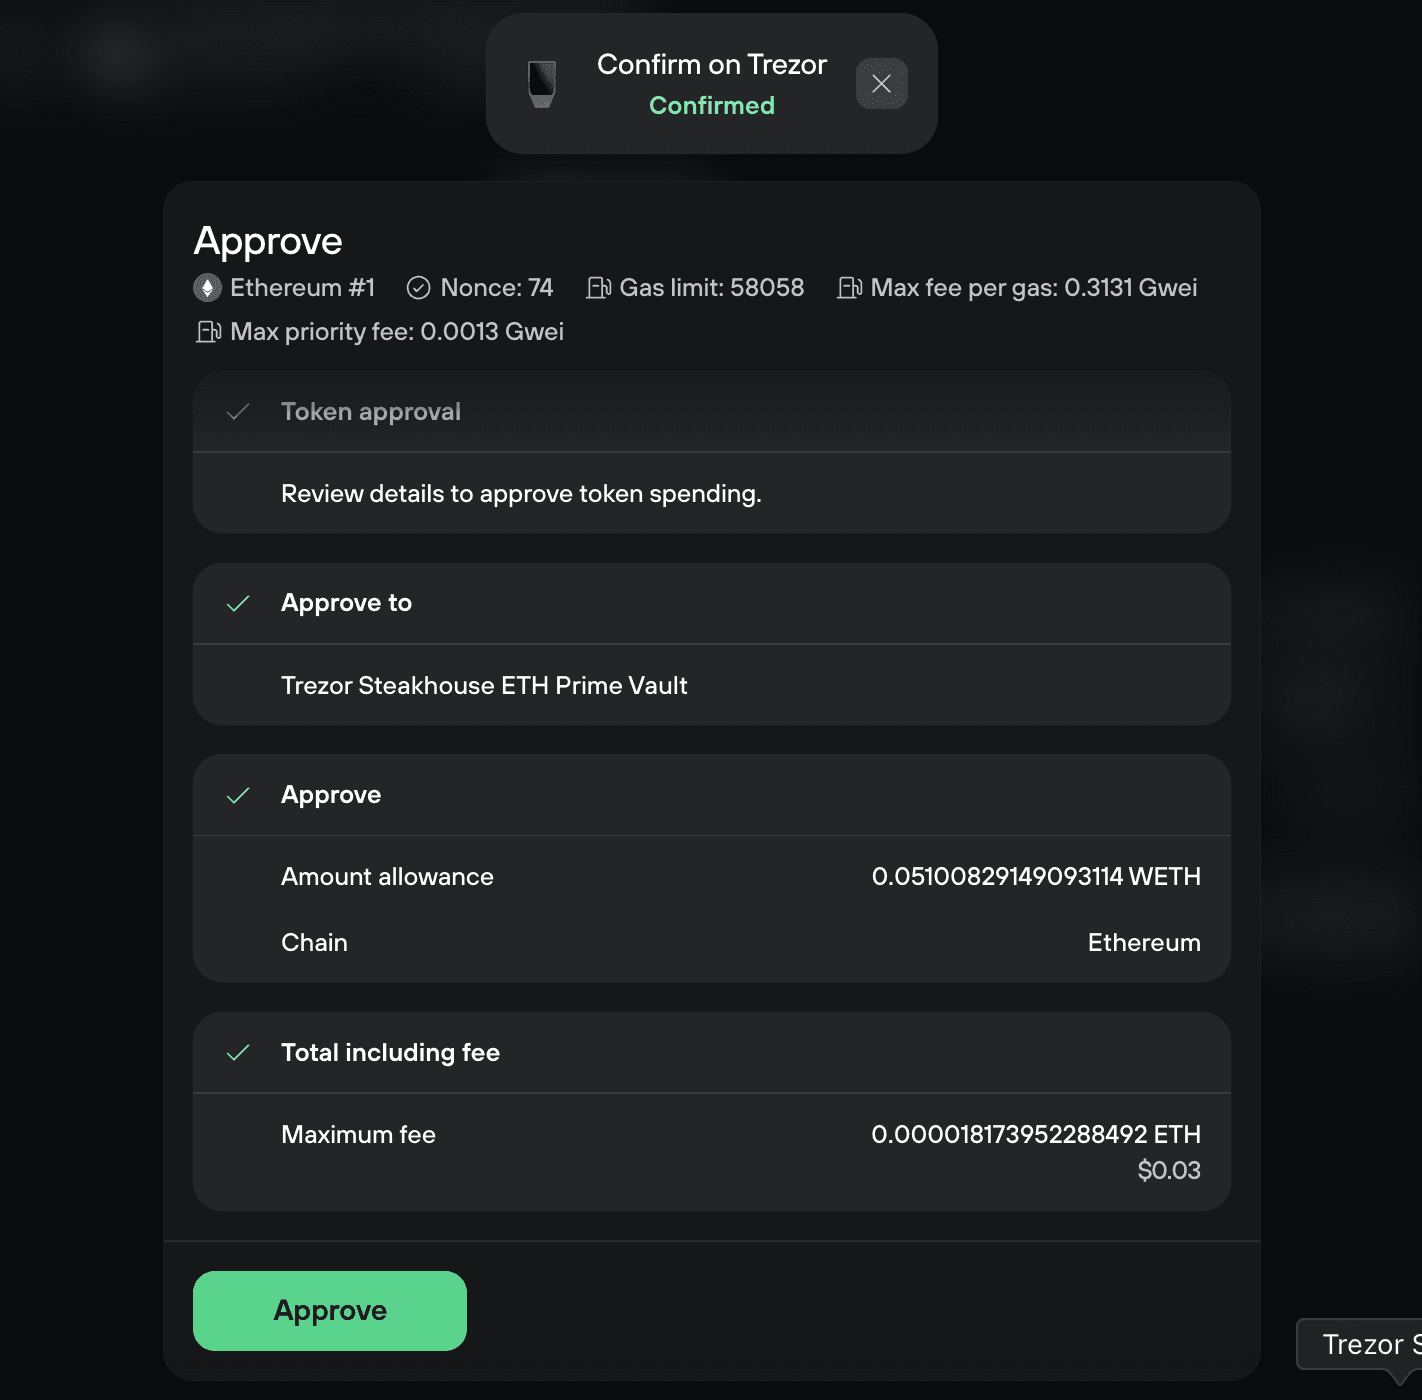Click the 'Confirm on Trezor' title
Image resolution: width=1422 pixels, height=1400 pixels.
coord(712,64)
